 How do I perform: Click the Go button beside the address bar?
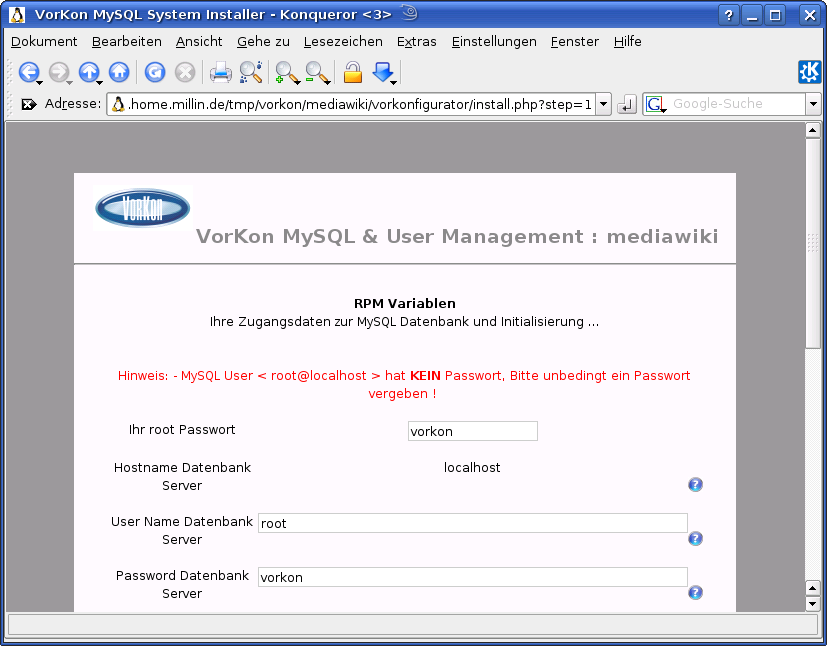627,104
